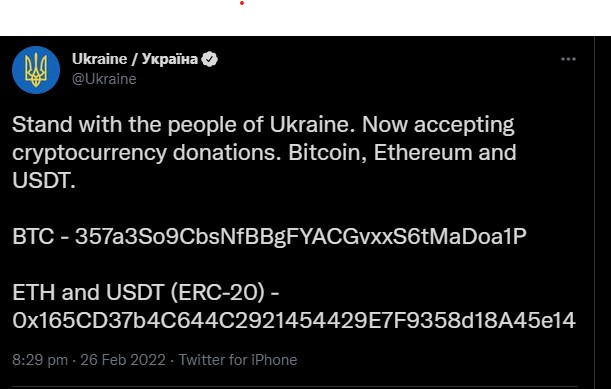611x389 pixels.
Task: Click the "Now accepting" words in tweet
Action: [438, 125]
